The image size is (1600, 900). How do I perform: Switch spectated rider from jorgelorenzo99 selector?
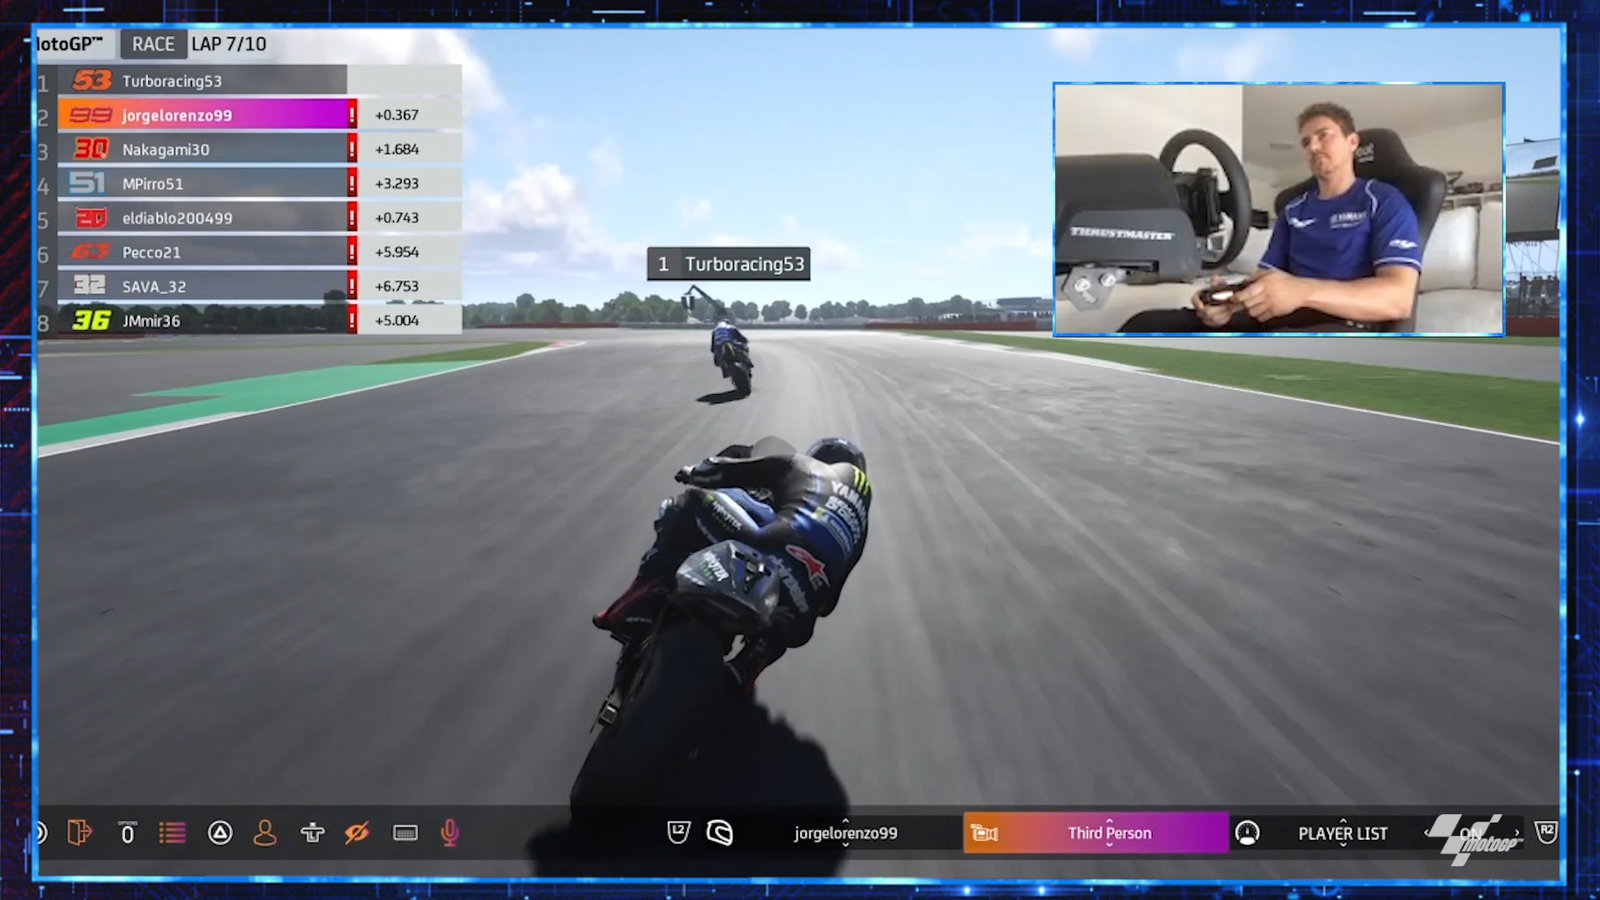[845, 832]
